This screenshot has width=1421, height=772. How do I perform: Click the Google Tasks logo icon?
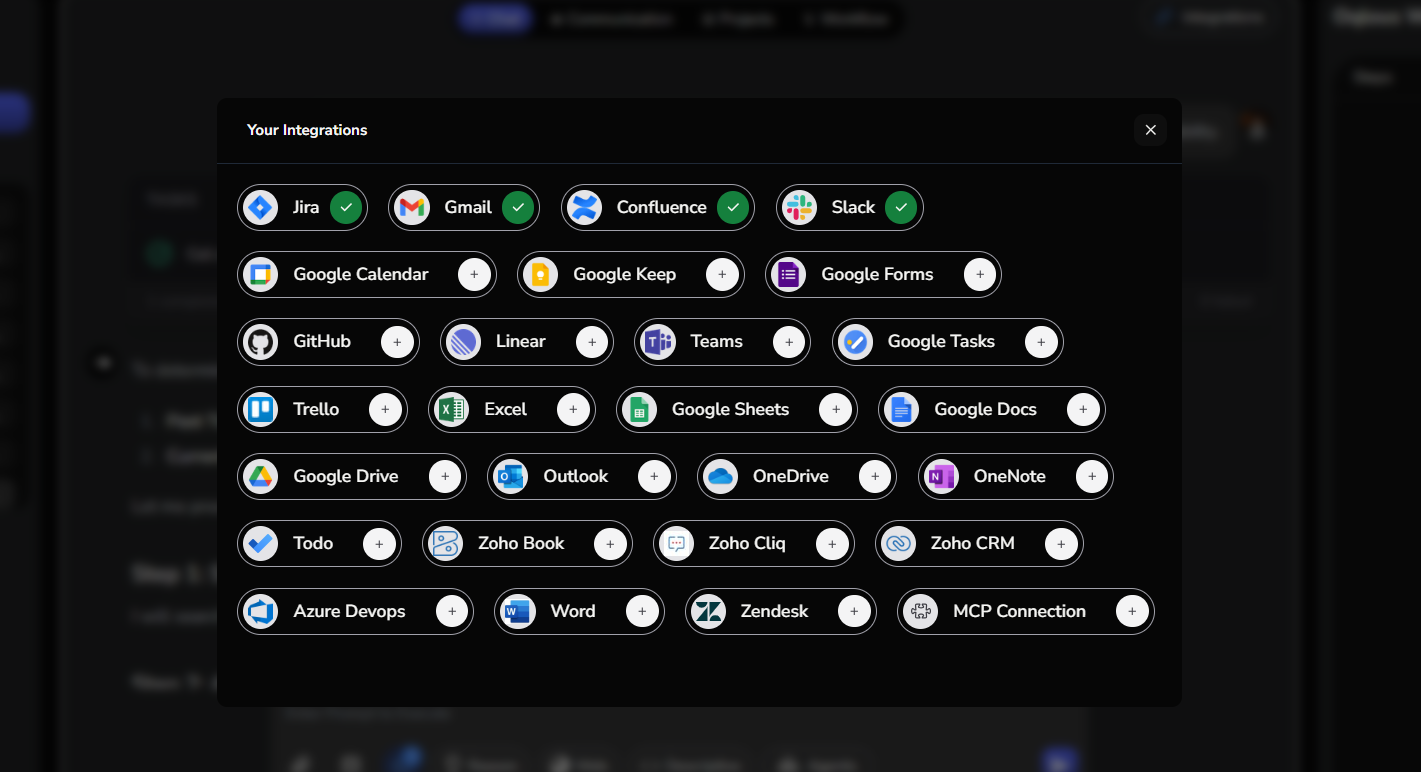click(855, 342)
